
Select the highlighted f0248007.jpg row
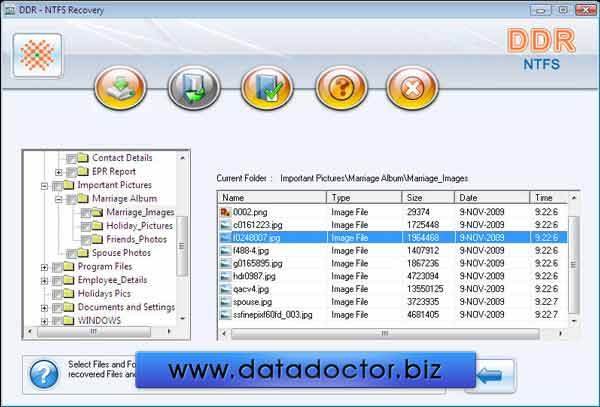[x=393, y=238]
